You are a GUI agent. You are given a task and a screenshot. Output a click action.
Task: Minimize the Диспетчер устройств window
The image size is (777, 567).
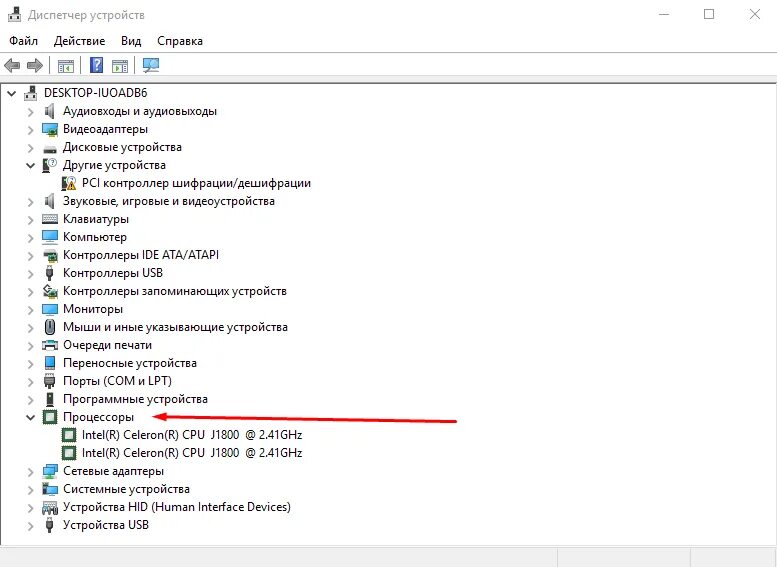click(x=664, y=14)
